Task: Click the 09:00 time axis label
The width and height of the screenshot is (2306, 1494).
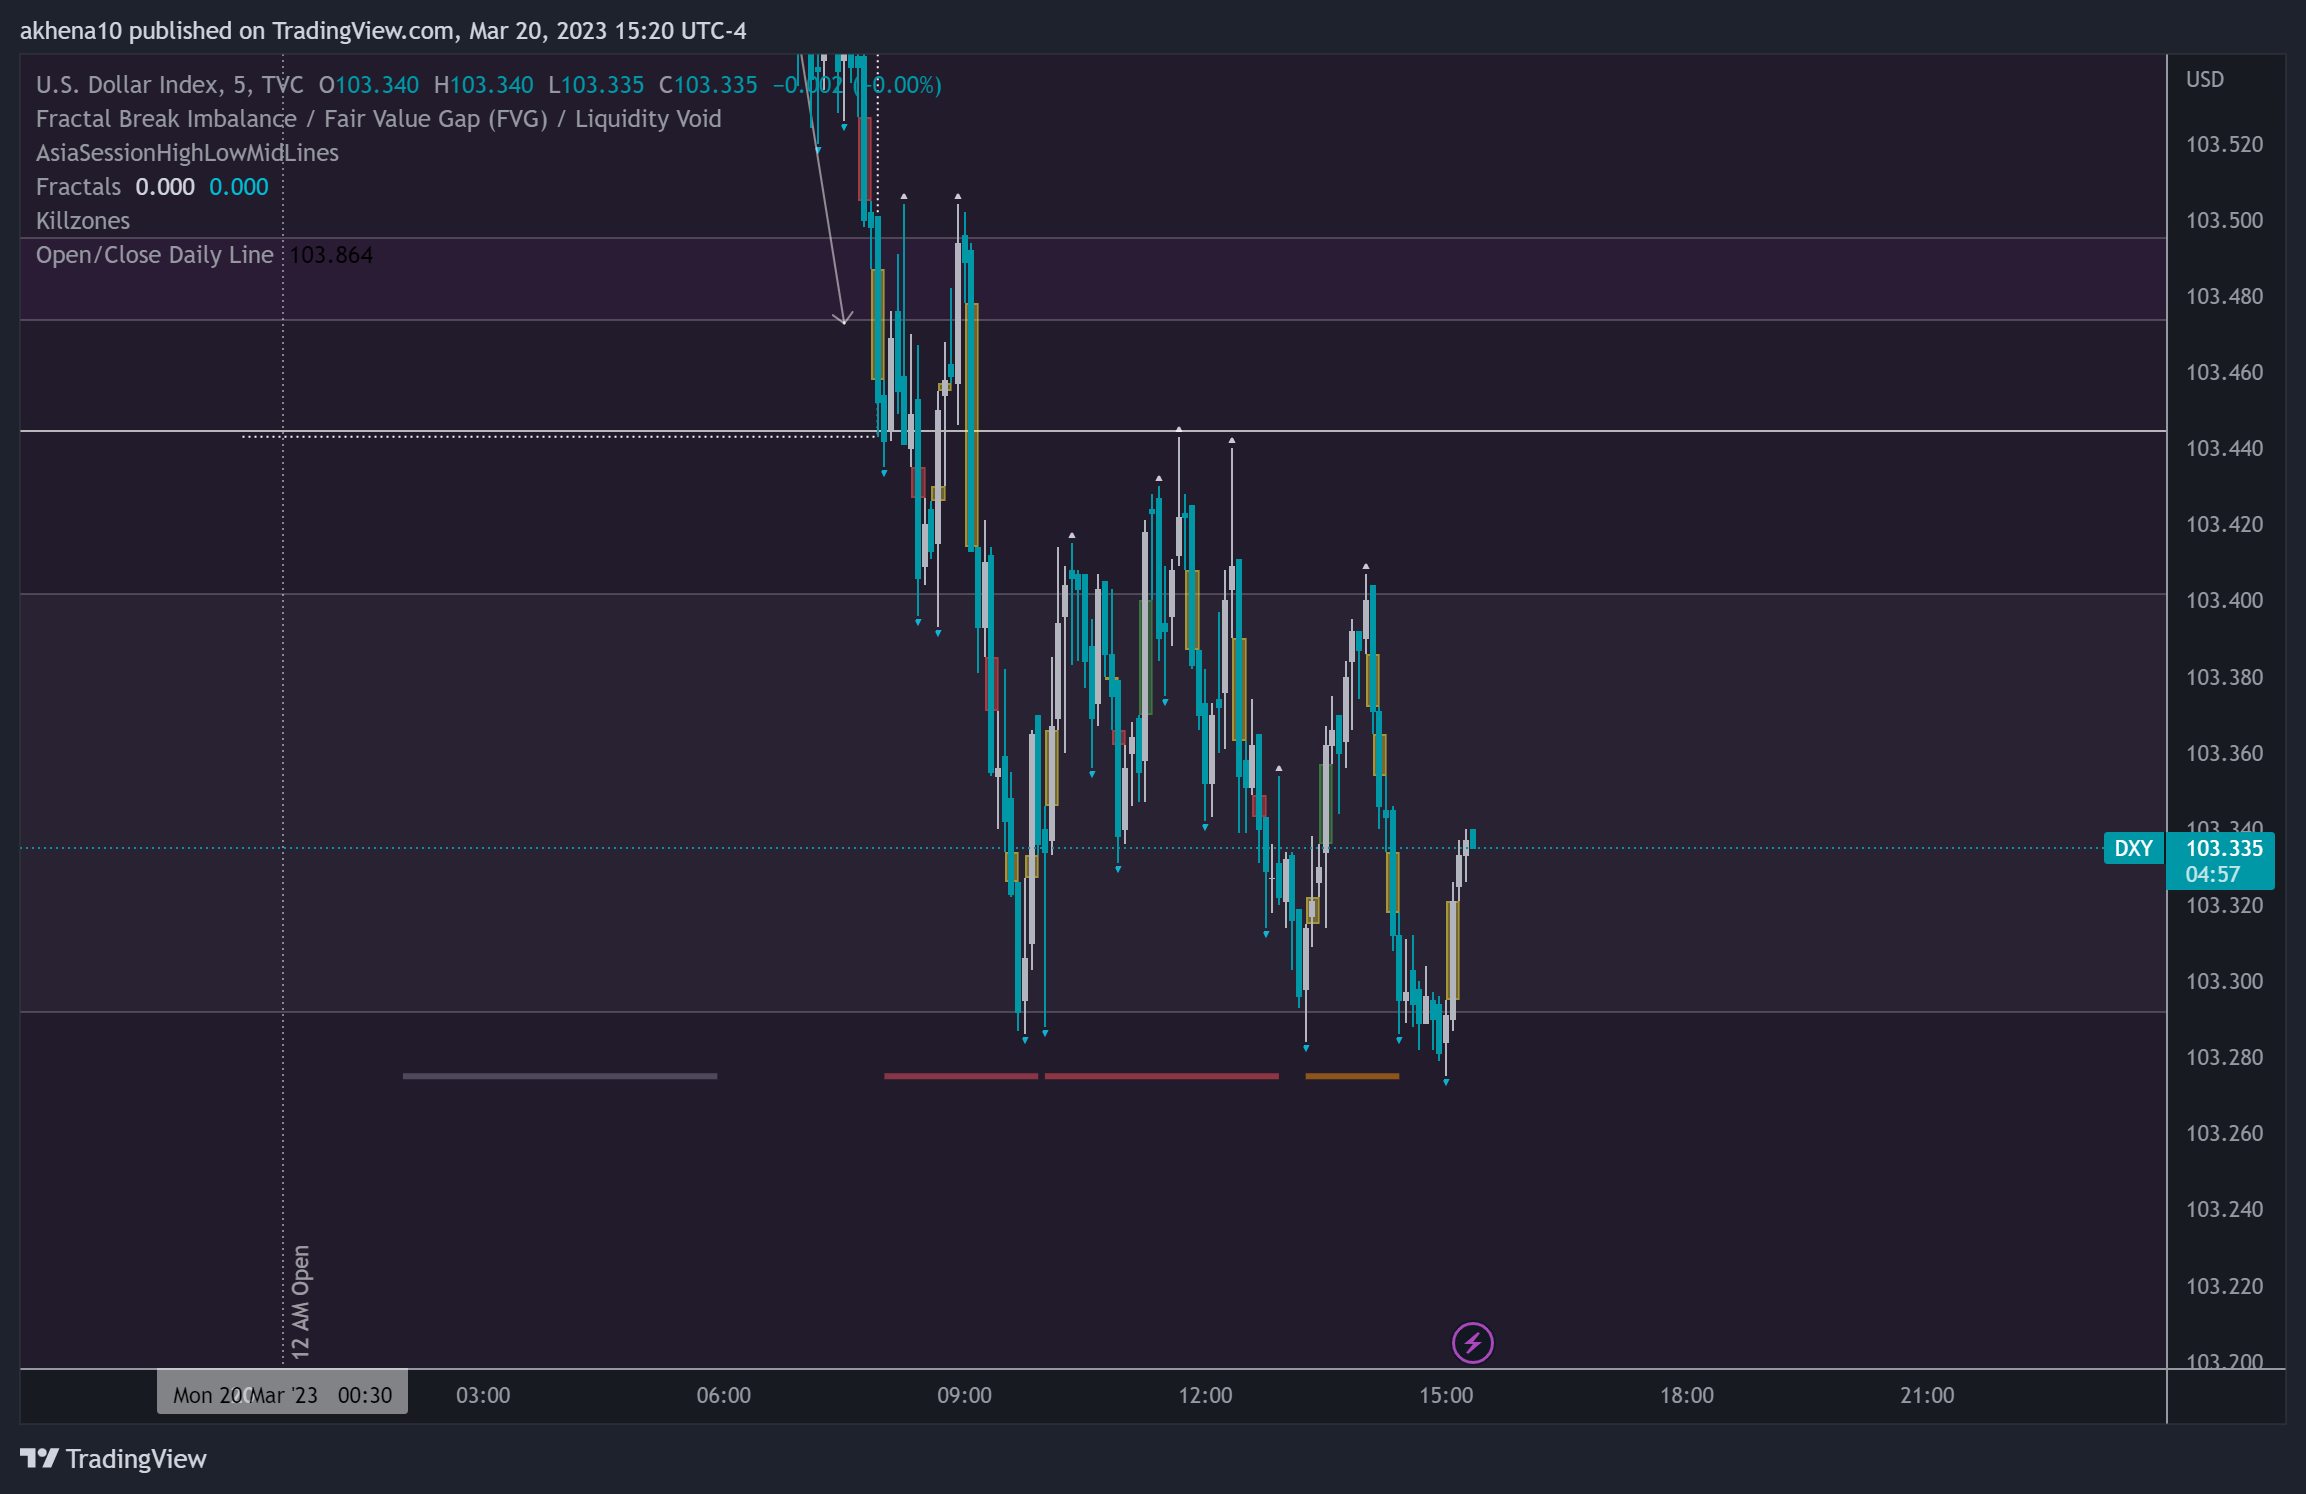Action: coord(964,1395)
